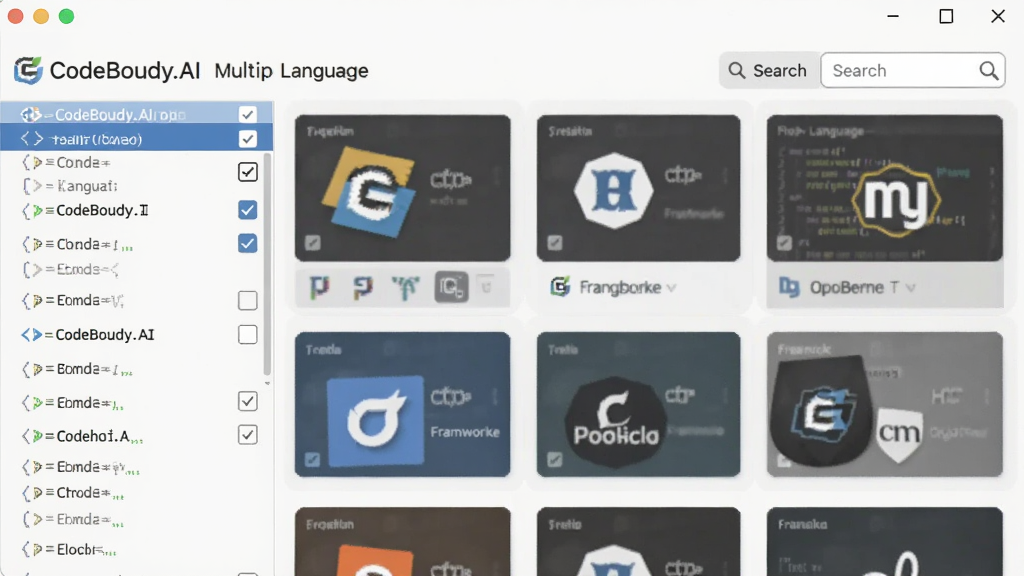Open the G logo card thumbnail

tap(402, 188)
